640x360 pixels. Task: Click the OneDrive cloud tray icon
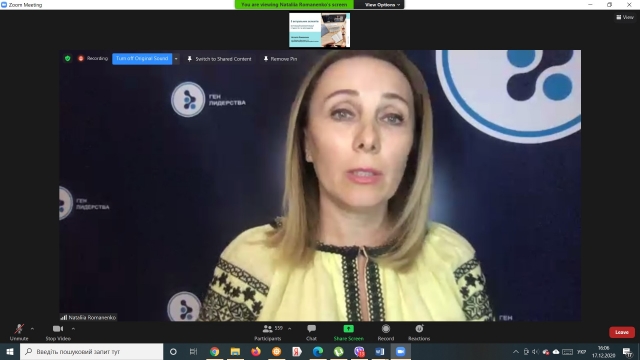point(556,351)
